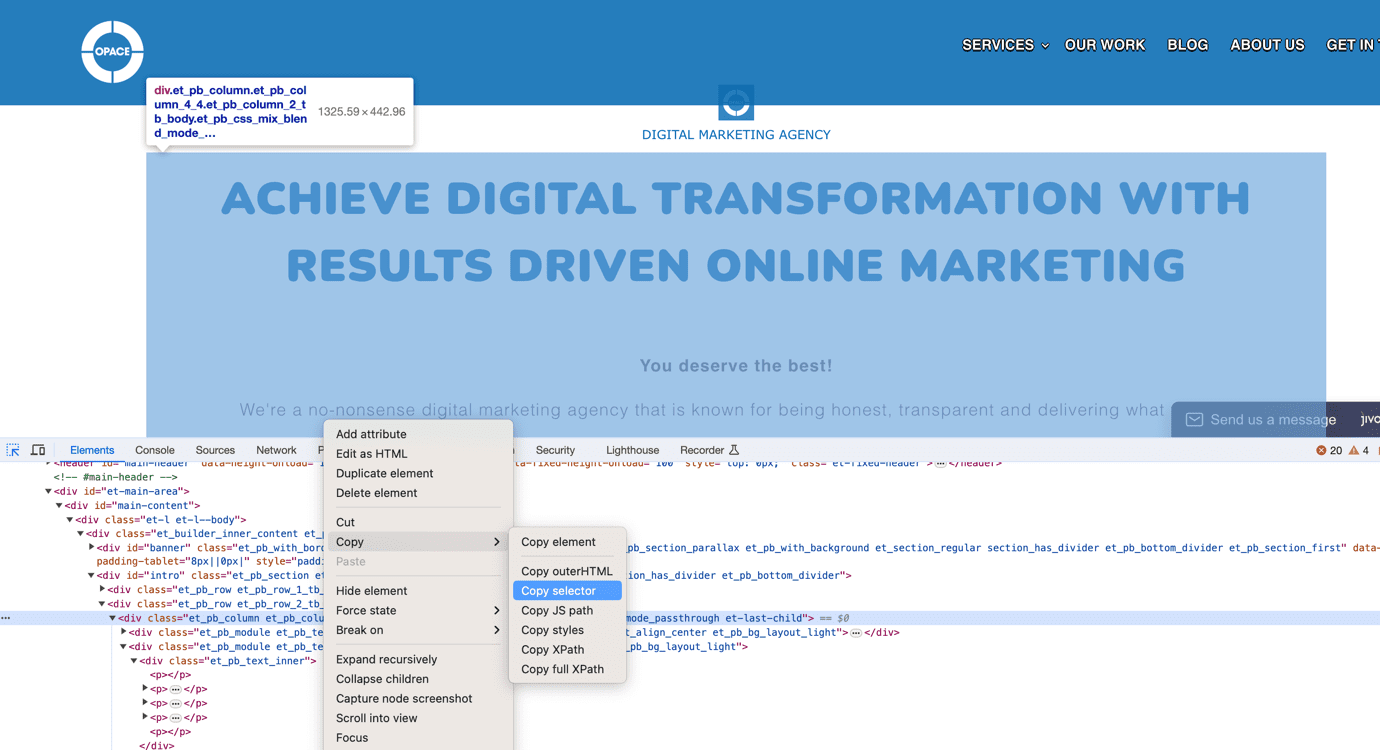Expand the div id="banner" node
This screenshot has width=1380, height=750.
(x=92, y=548)
